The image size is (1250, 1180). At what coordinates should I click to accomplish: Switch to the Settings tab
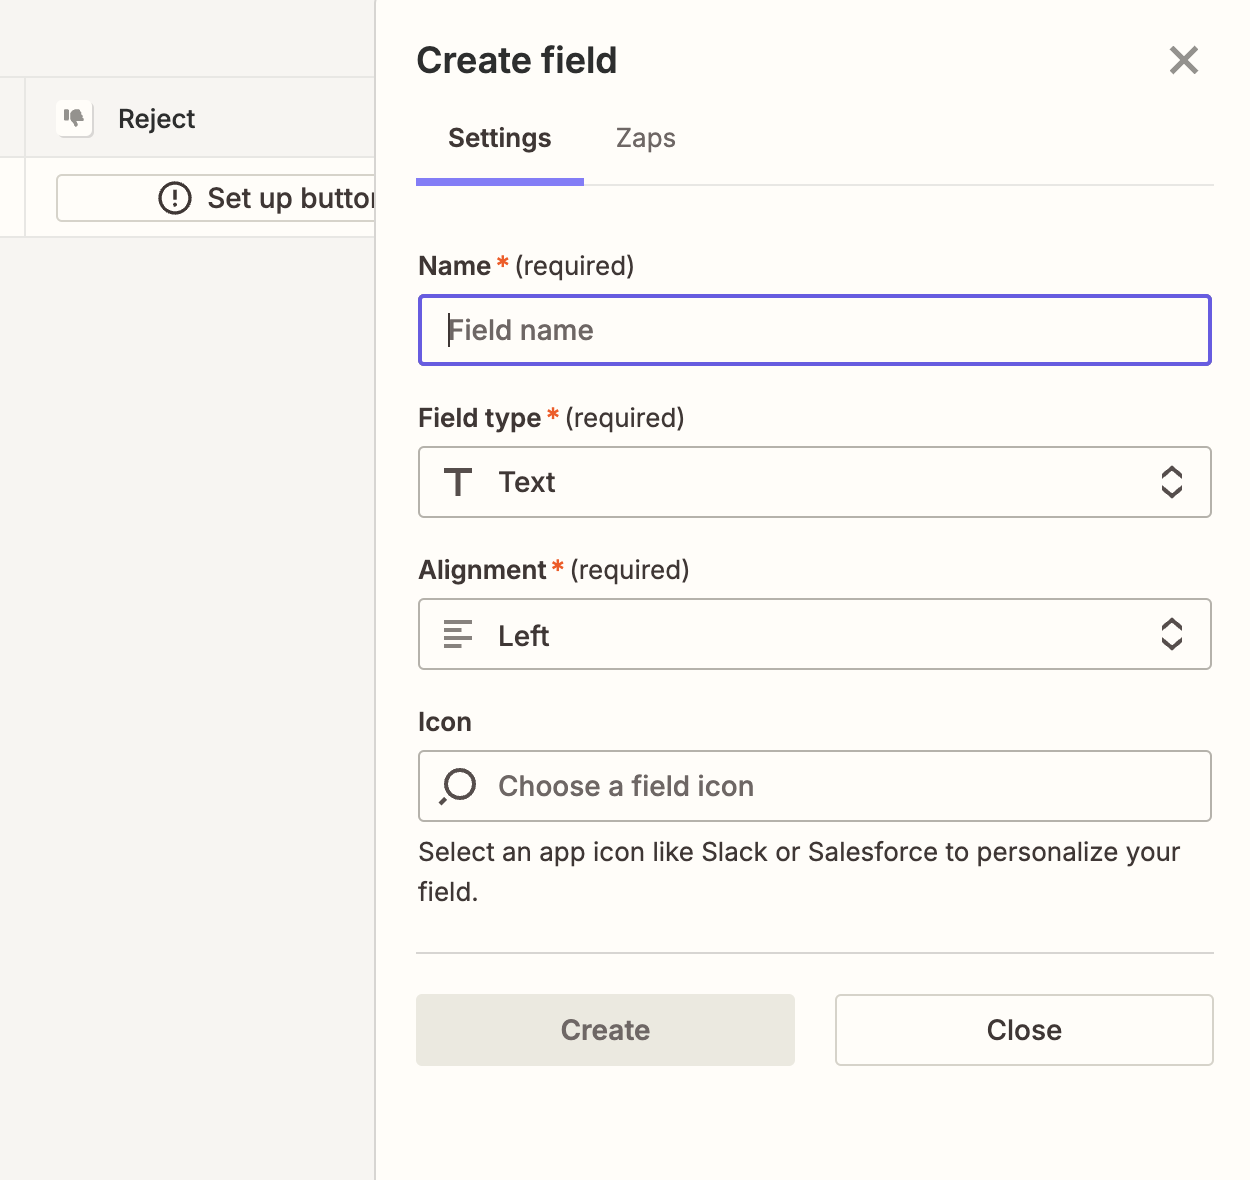tap(499, 138)
